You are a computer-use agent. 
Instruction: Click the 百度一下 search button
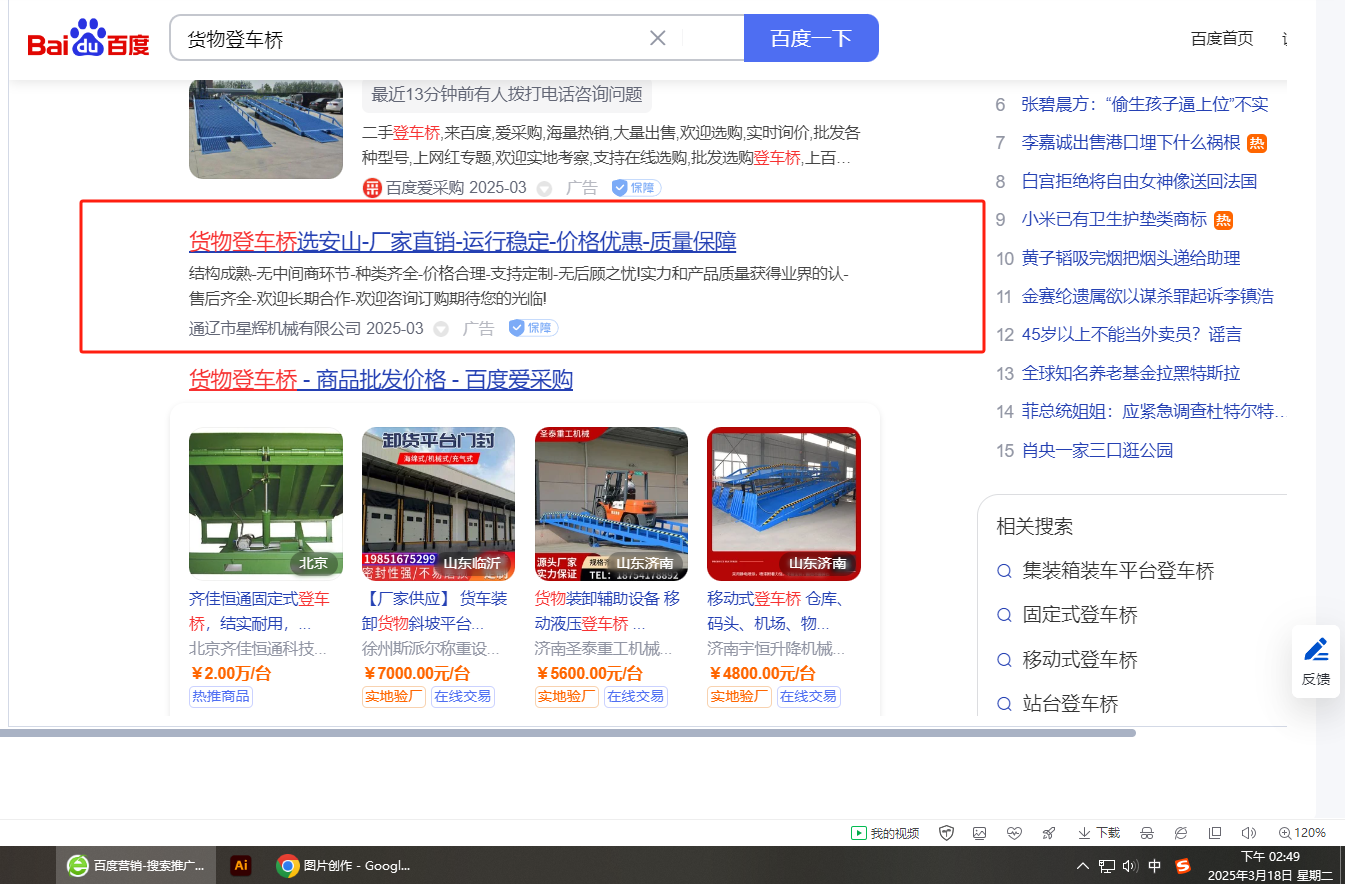(810, 39)
